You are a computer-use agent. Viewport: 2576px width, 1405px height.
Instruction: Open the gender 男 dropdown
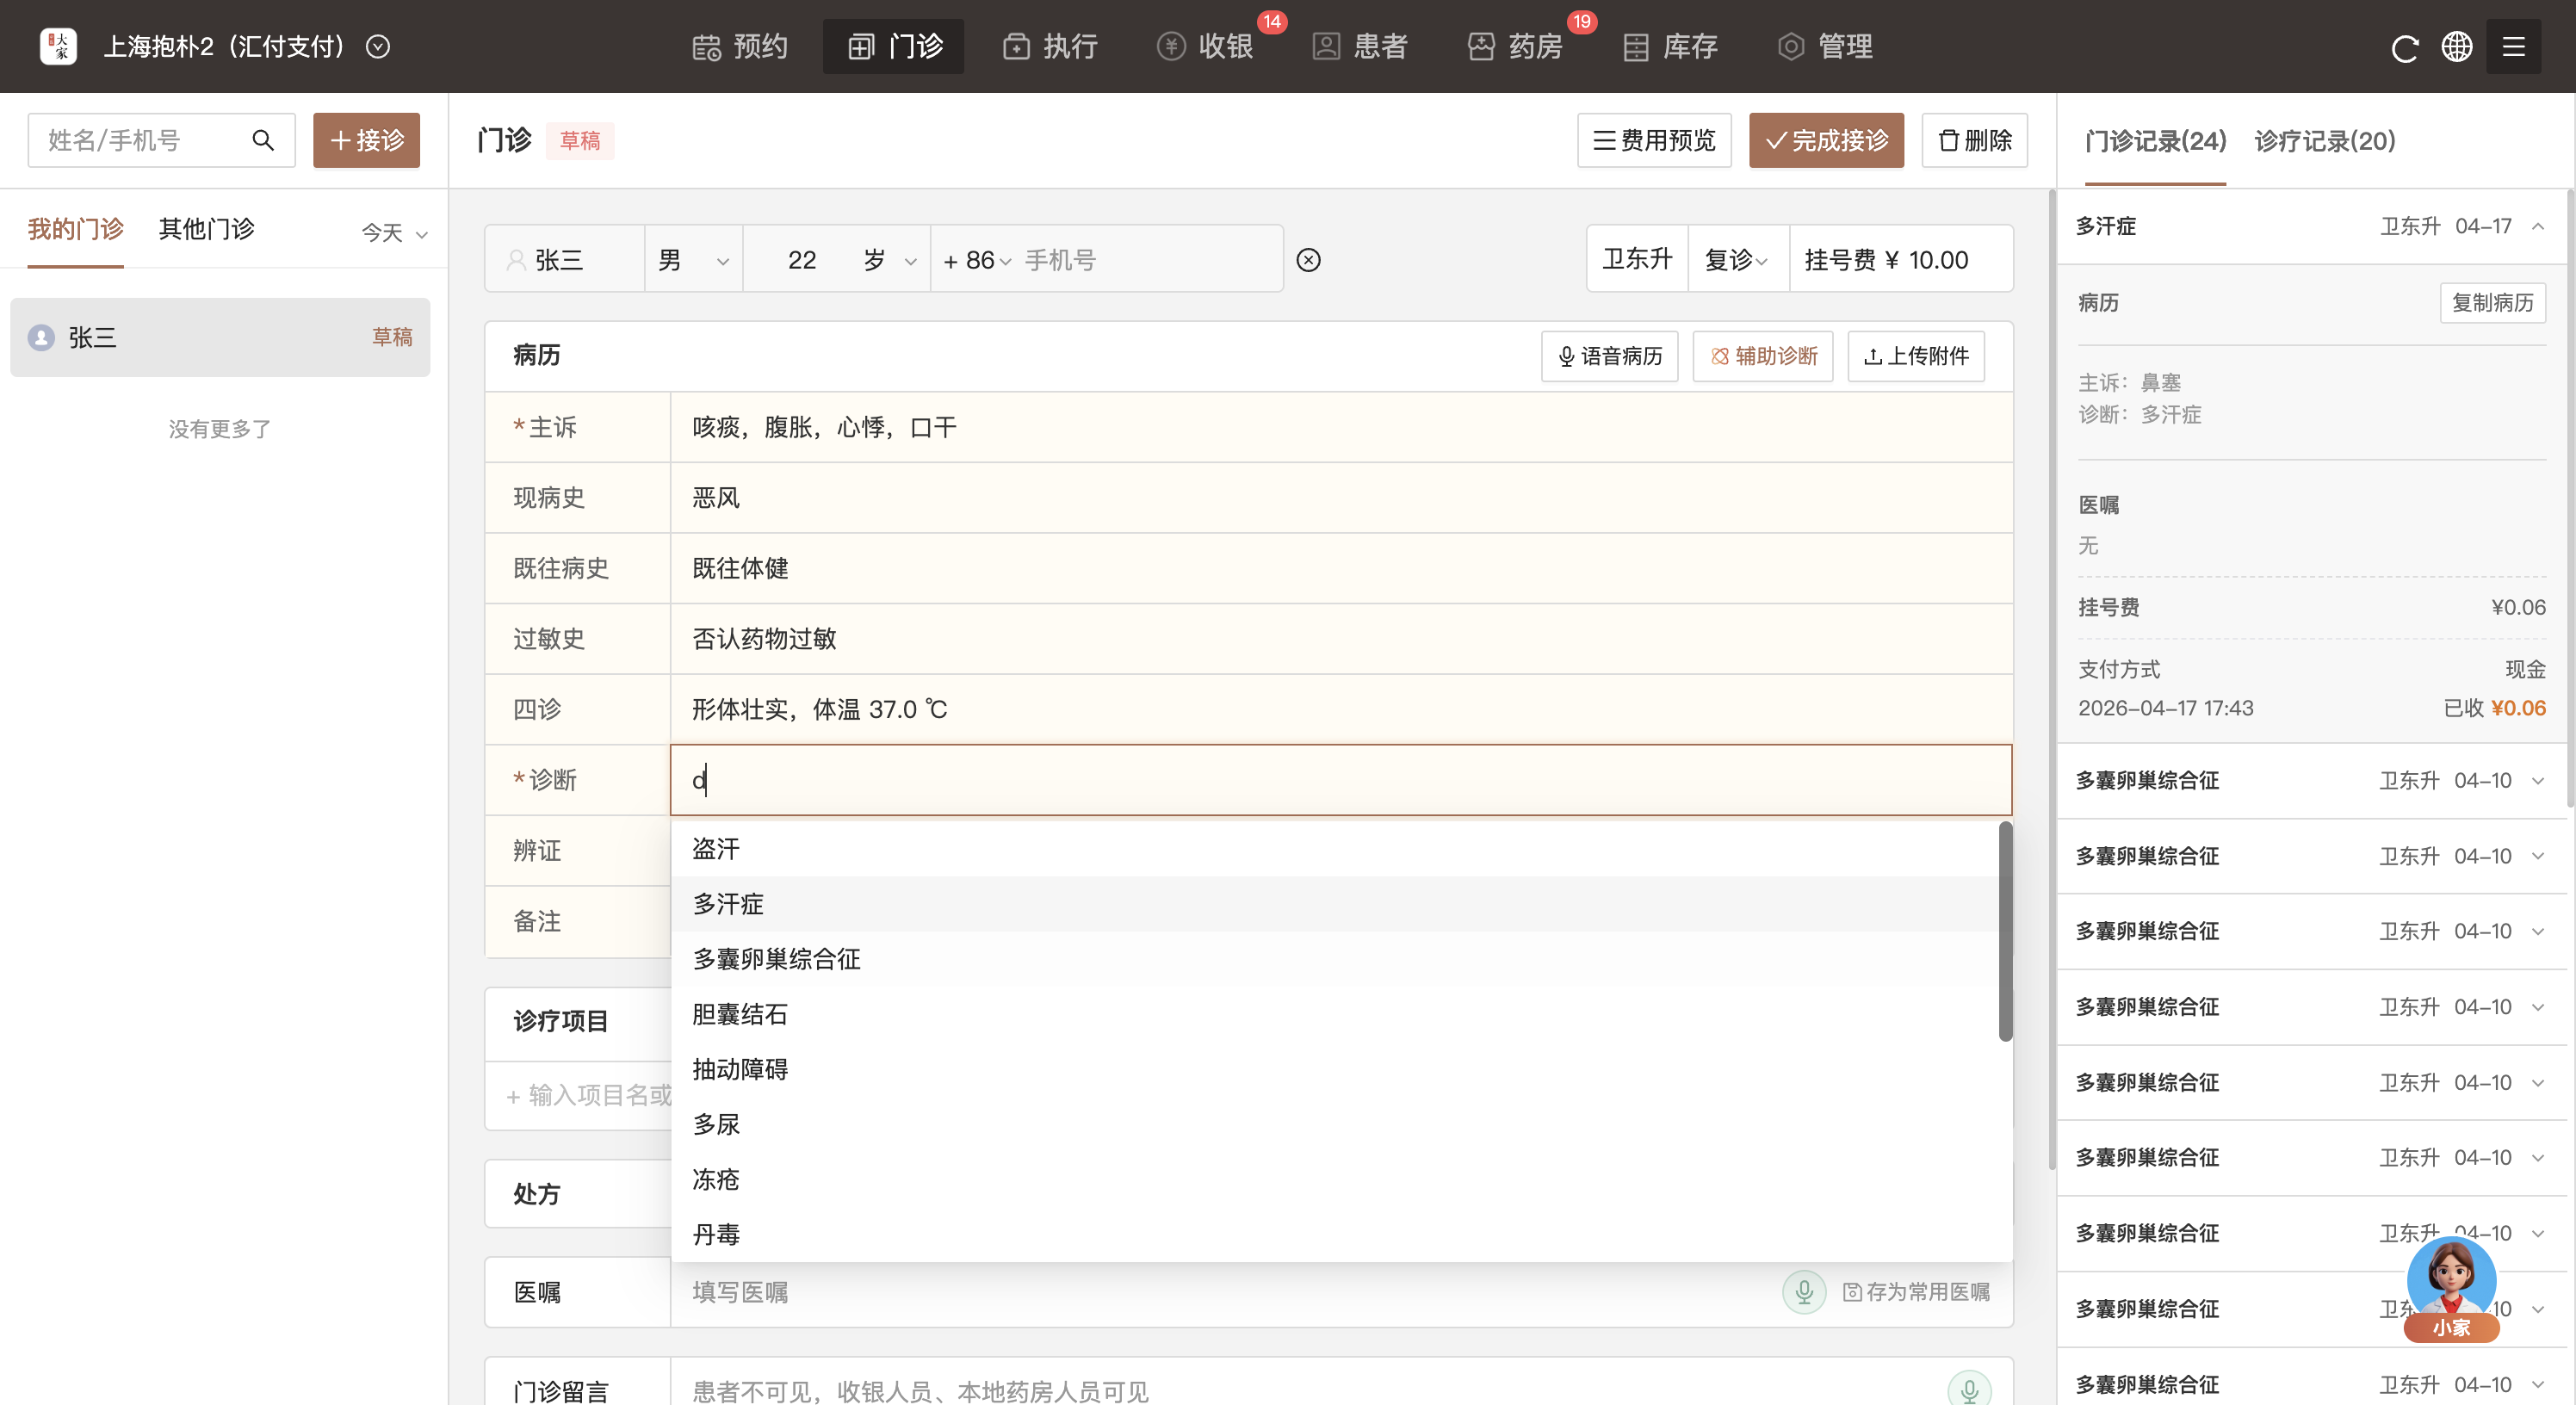[x=693, y=260]
